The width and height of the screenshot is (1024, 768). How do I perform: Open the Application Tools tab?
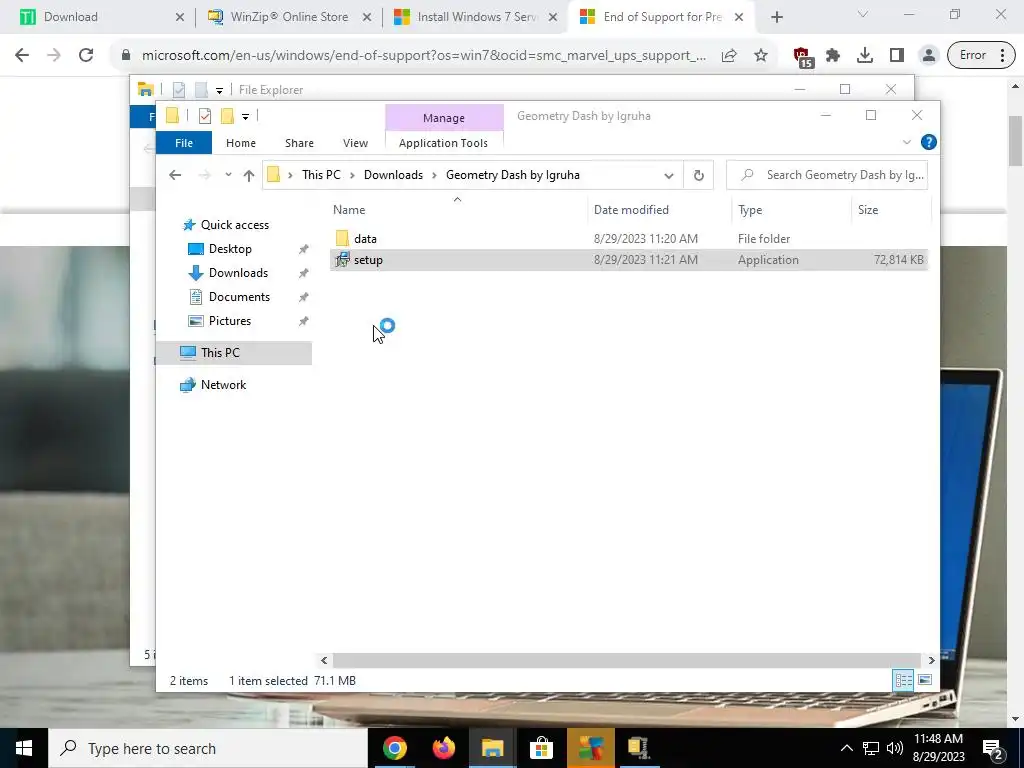tap(443, 143)
